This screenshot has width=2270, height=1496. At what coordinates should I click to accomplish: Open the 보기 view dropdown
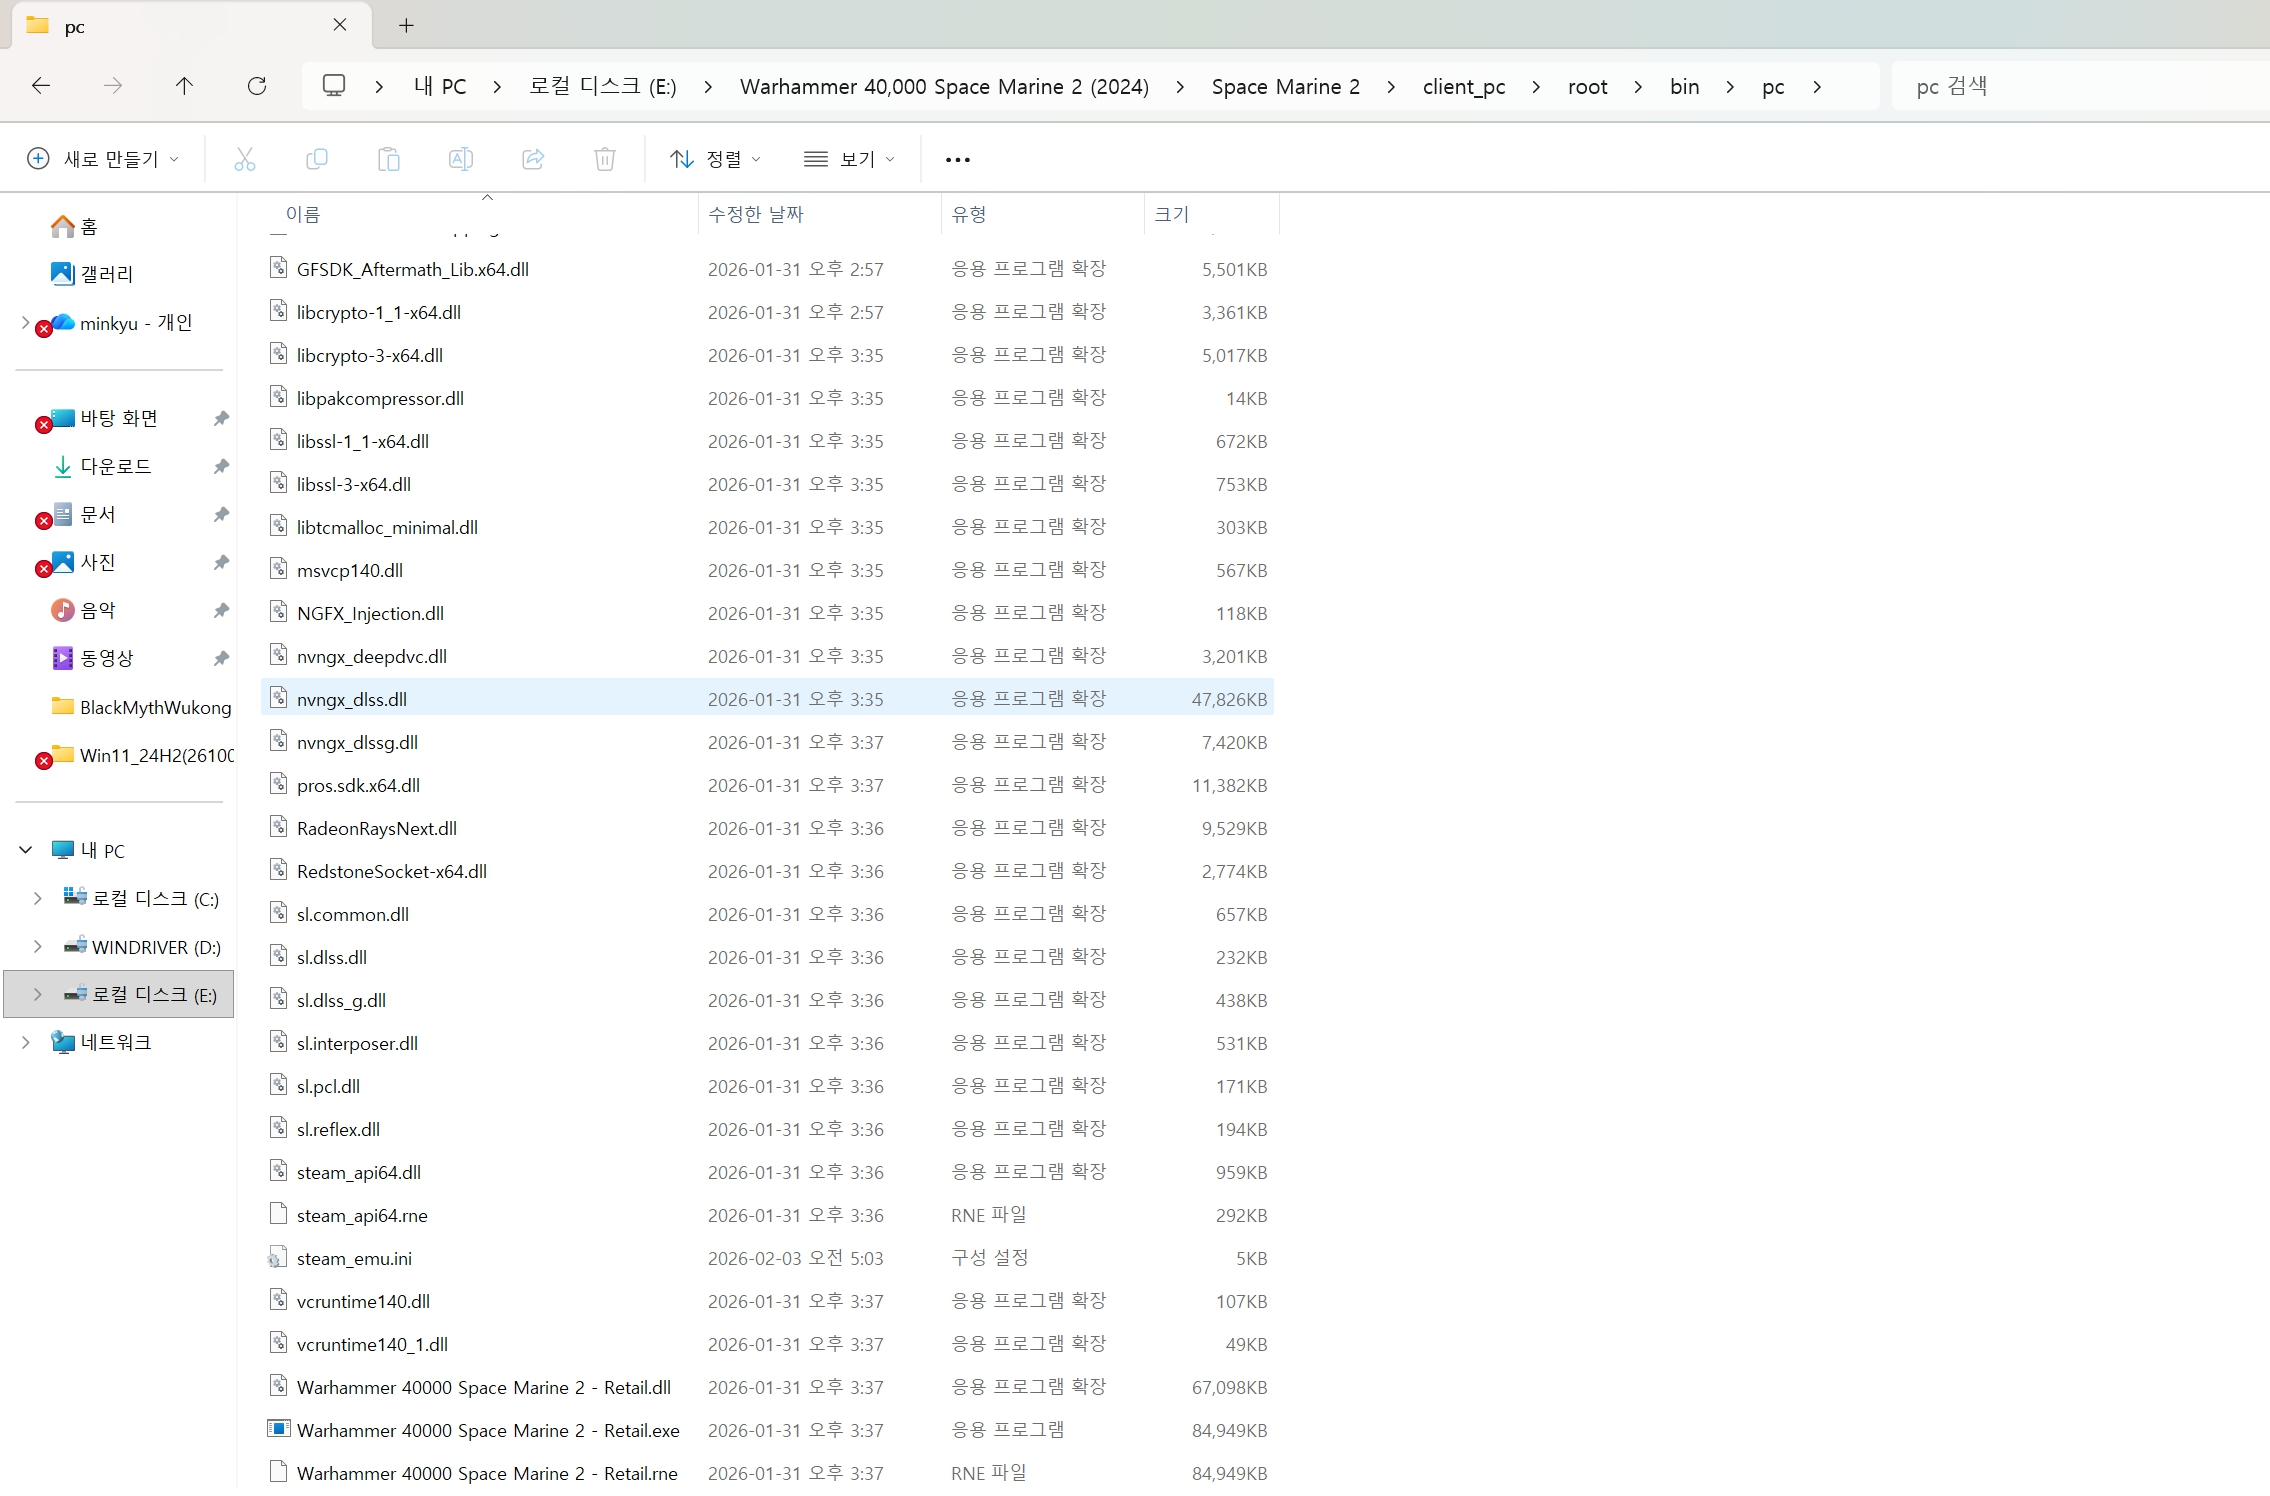(849, 159)
